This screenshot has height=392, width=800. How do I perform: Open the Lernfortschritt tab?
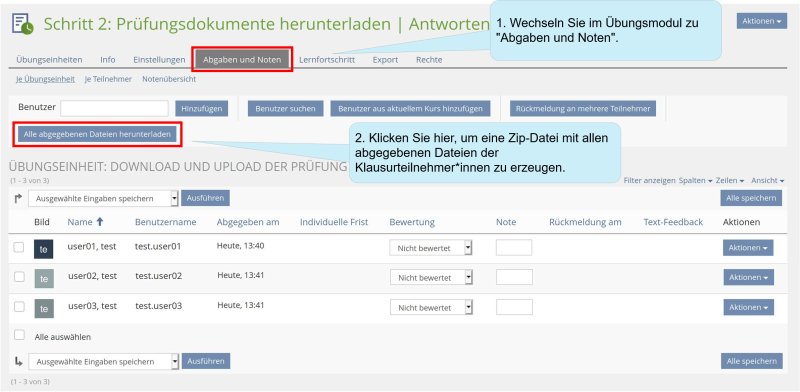click(x=327, y=60)
